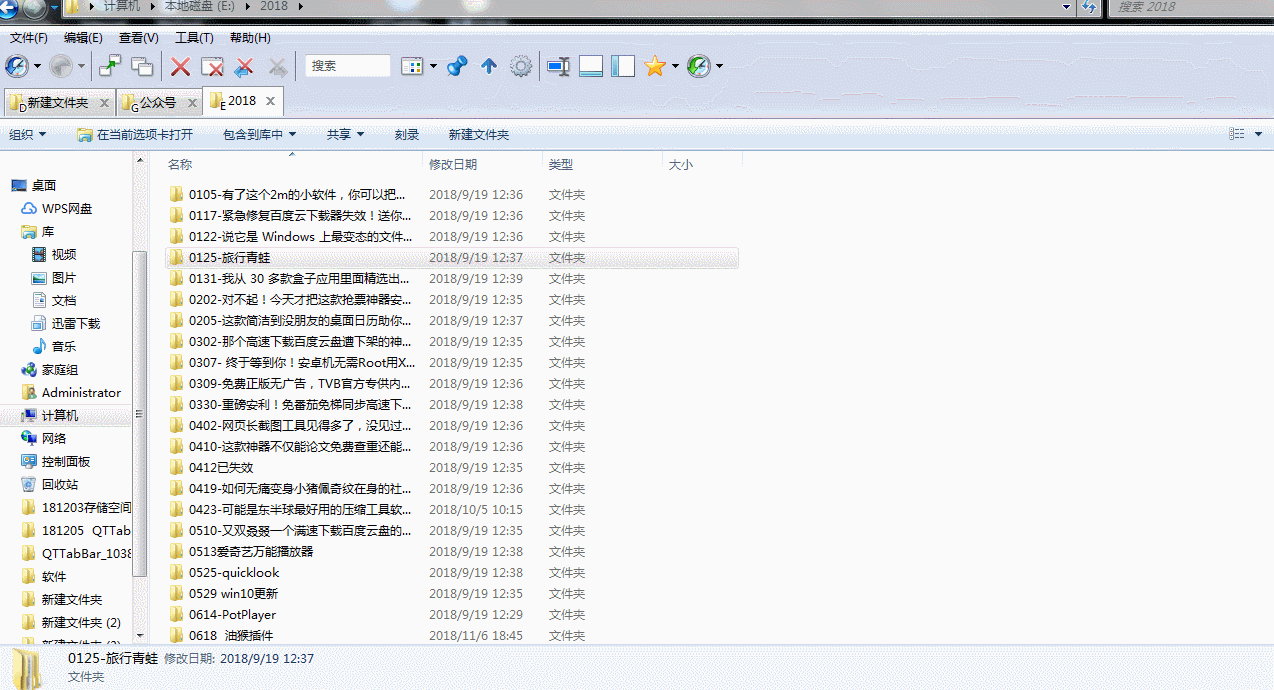The height and width of the screenshot is (690, 1274).
Task: Click the view-mode grid toolbar icon
Action: (412, 67)
